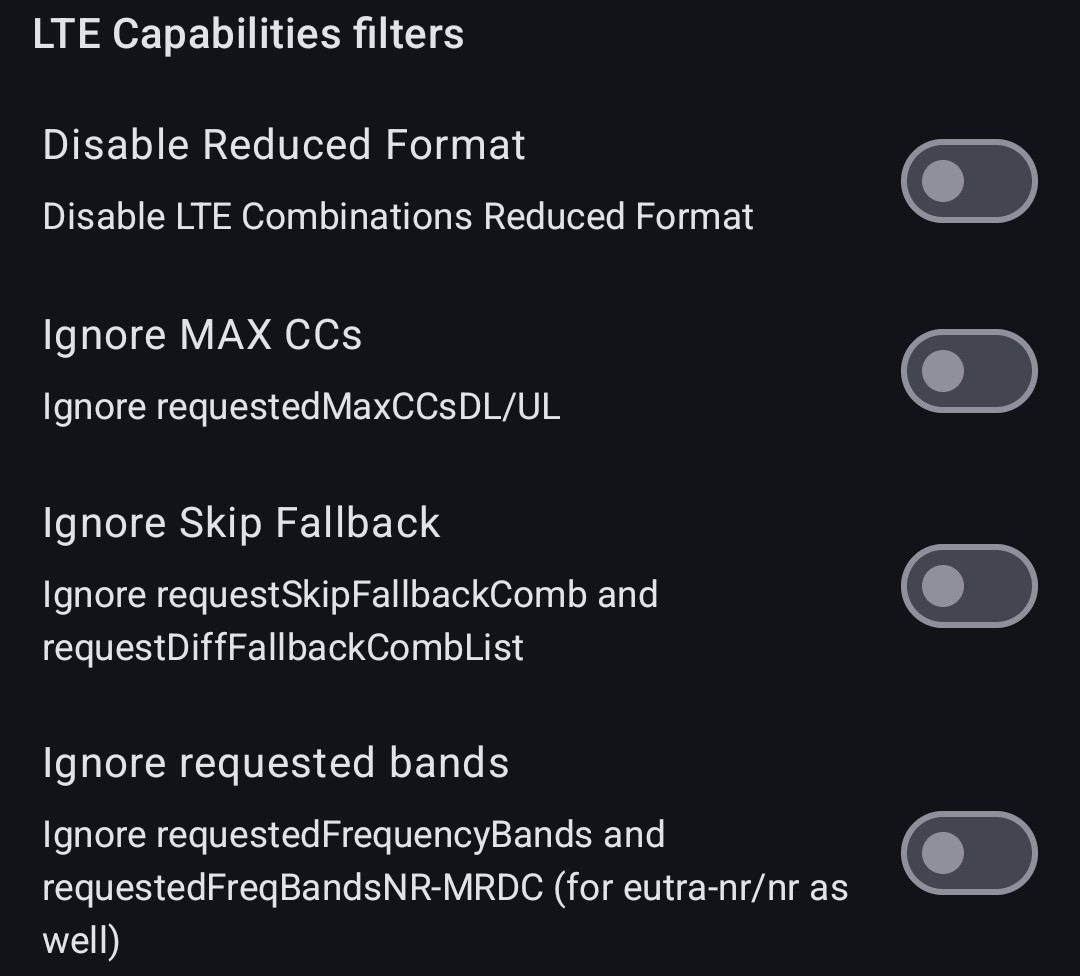Click the LTE Capabilities filters header
The width and height of the screenshot is (1080, 976).
tap(248, 34)
